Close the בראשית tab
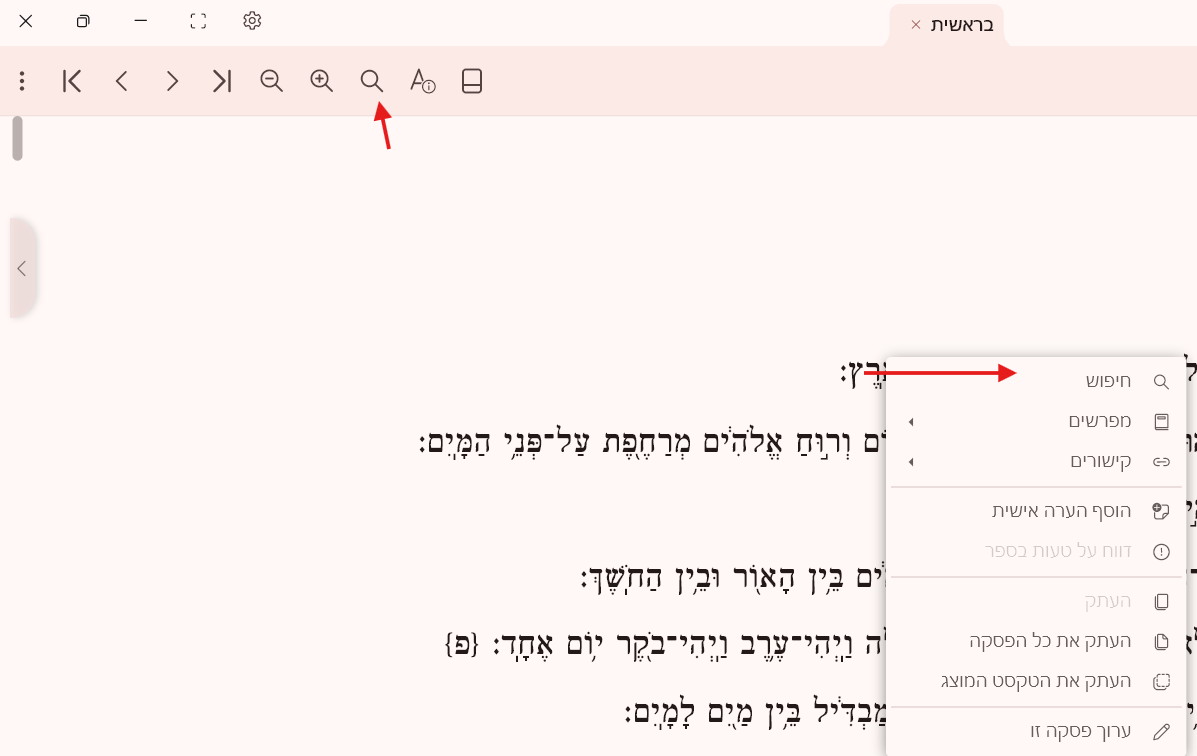 tap(916, 25)
